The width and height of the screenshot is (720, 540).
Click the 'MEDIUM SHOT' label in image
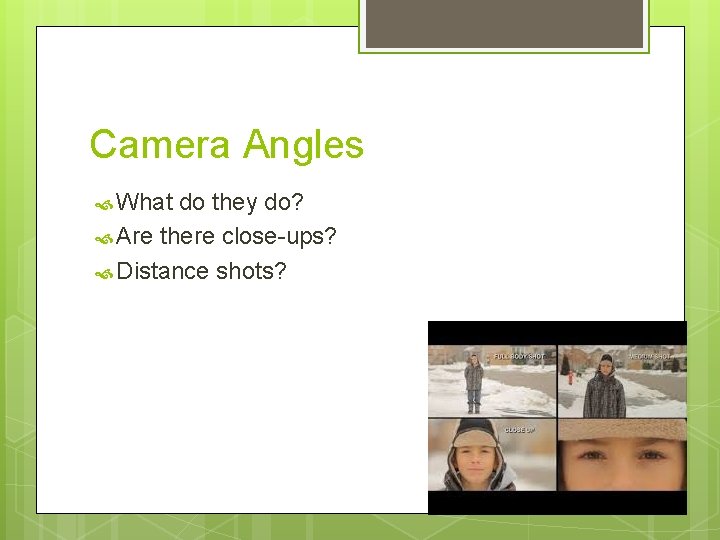649,356
